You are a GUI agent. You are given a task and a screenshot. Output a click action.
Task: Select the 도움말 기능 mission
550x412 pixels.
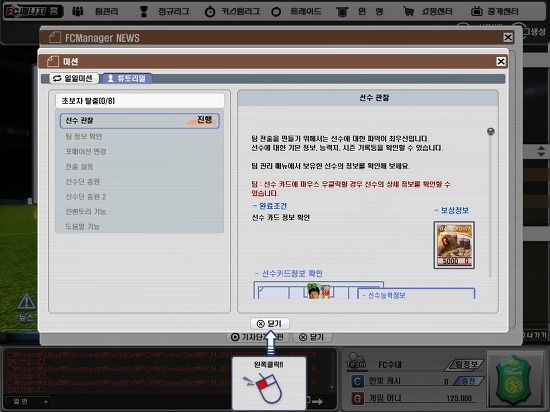click(82, 227)
